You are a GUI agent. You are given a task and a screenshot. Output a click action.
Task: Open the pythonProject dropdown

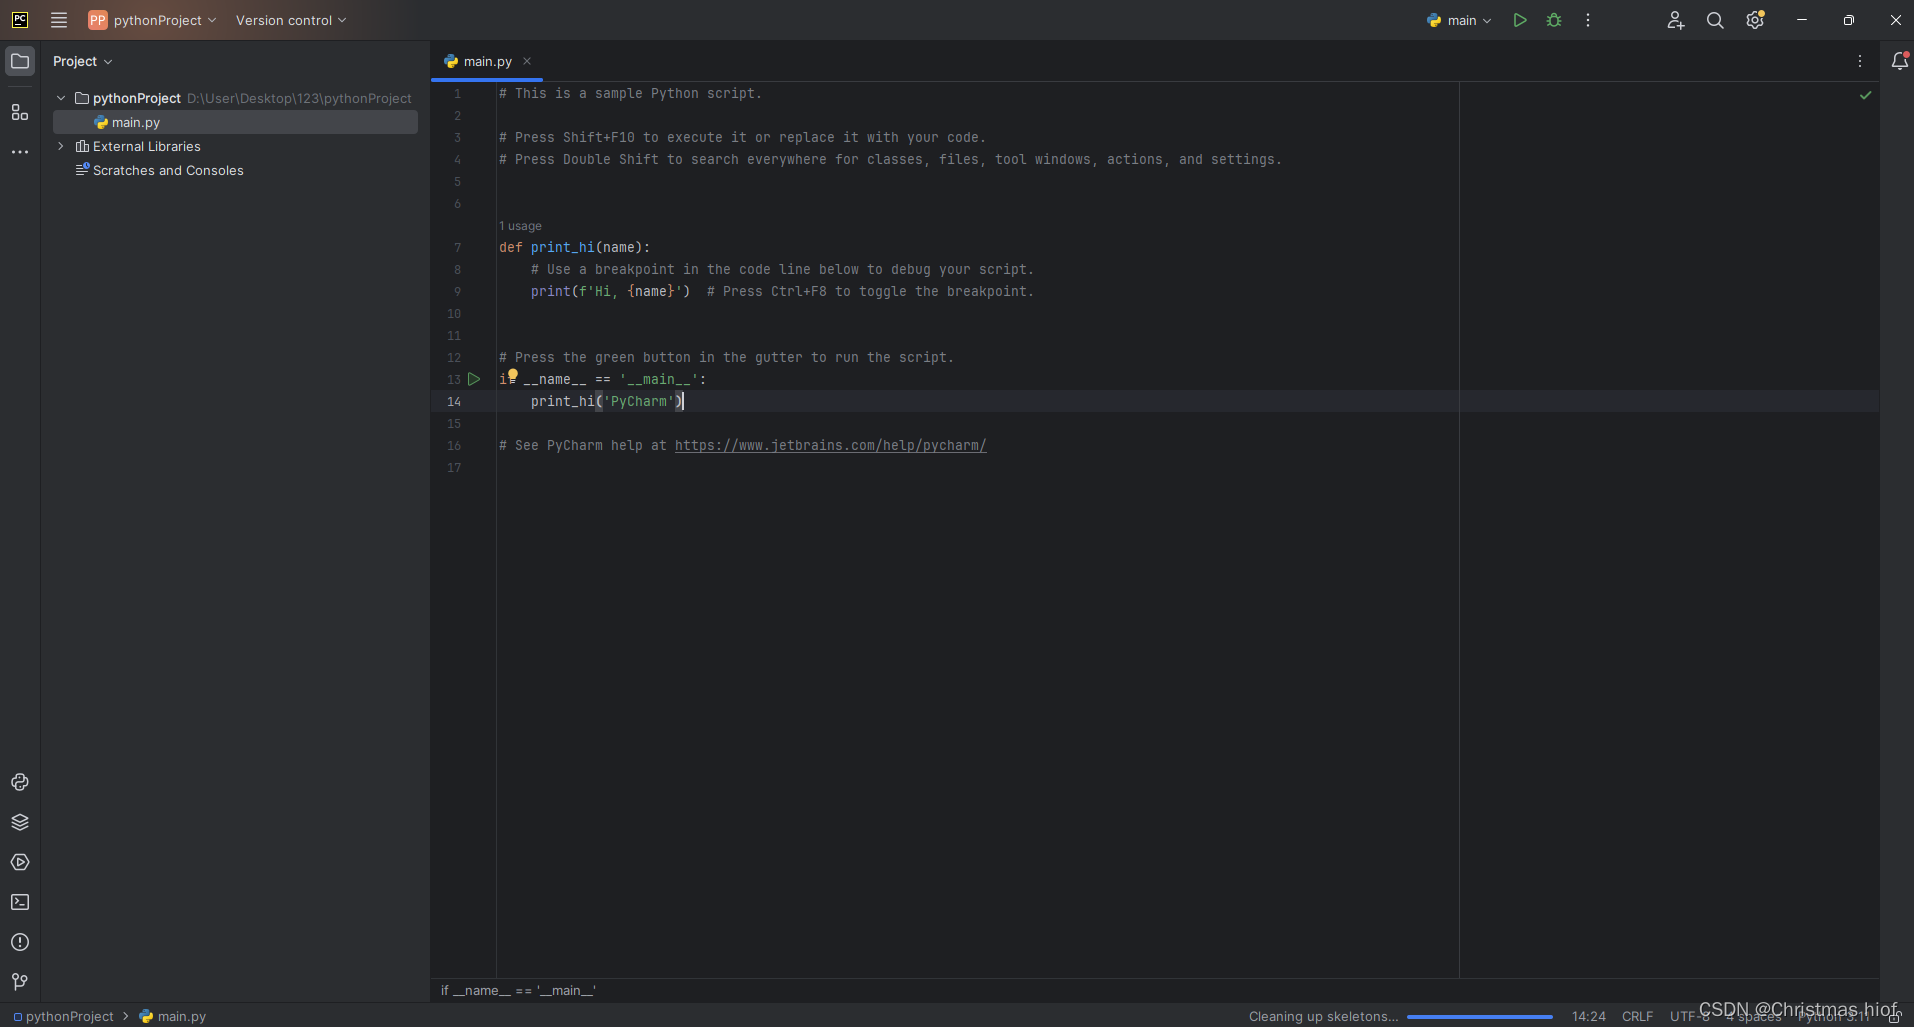[x=152, y=20]
